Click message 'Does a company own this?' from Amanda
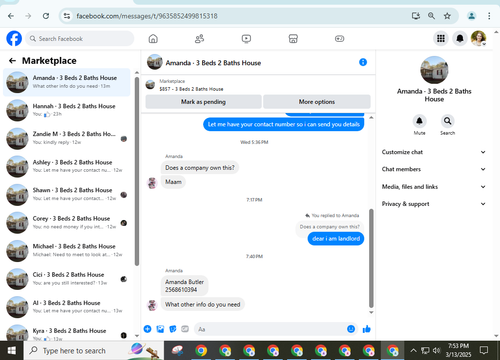This screenshot has width=500, height=360. (200, 168)
